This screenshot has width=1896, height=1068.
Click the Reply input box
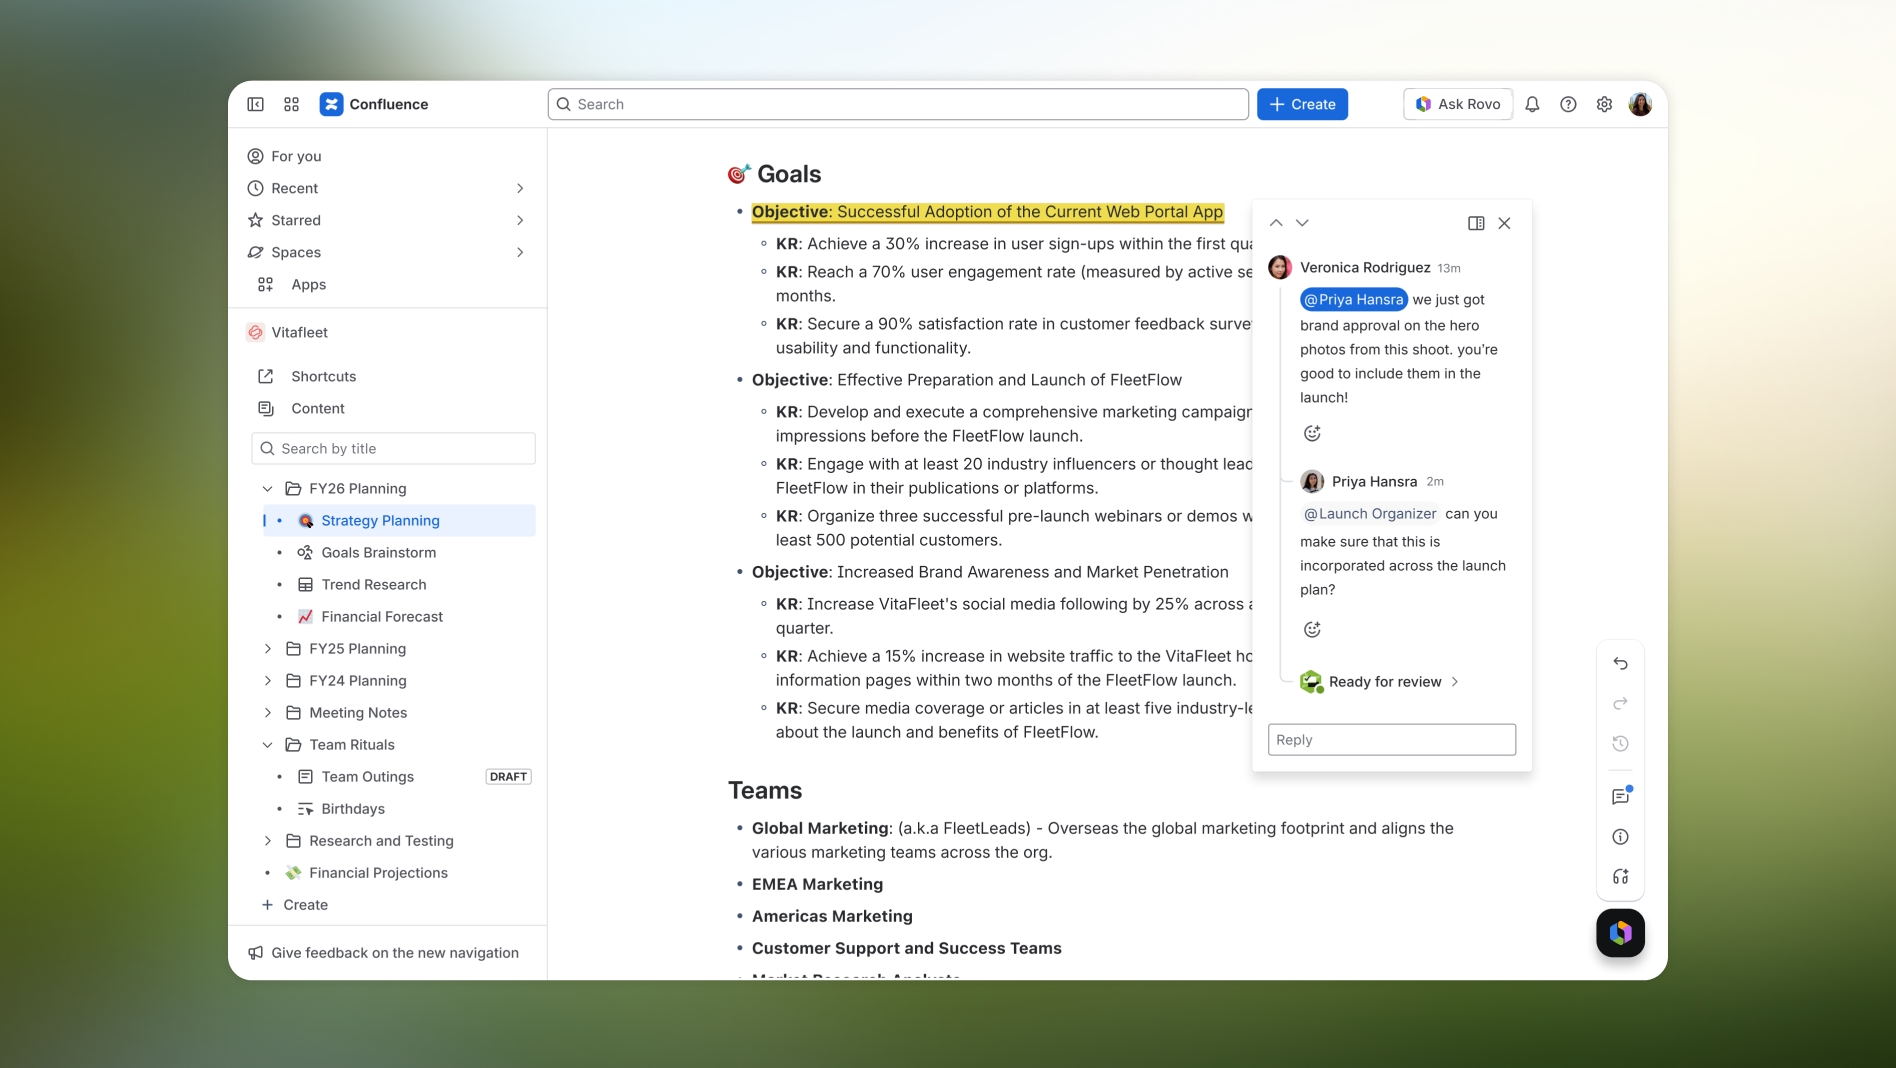(1392, 740)
